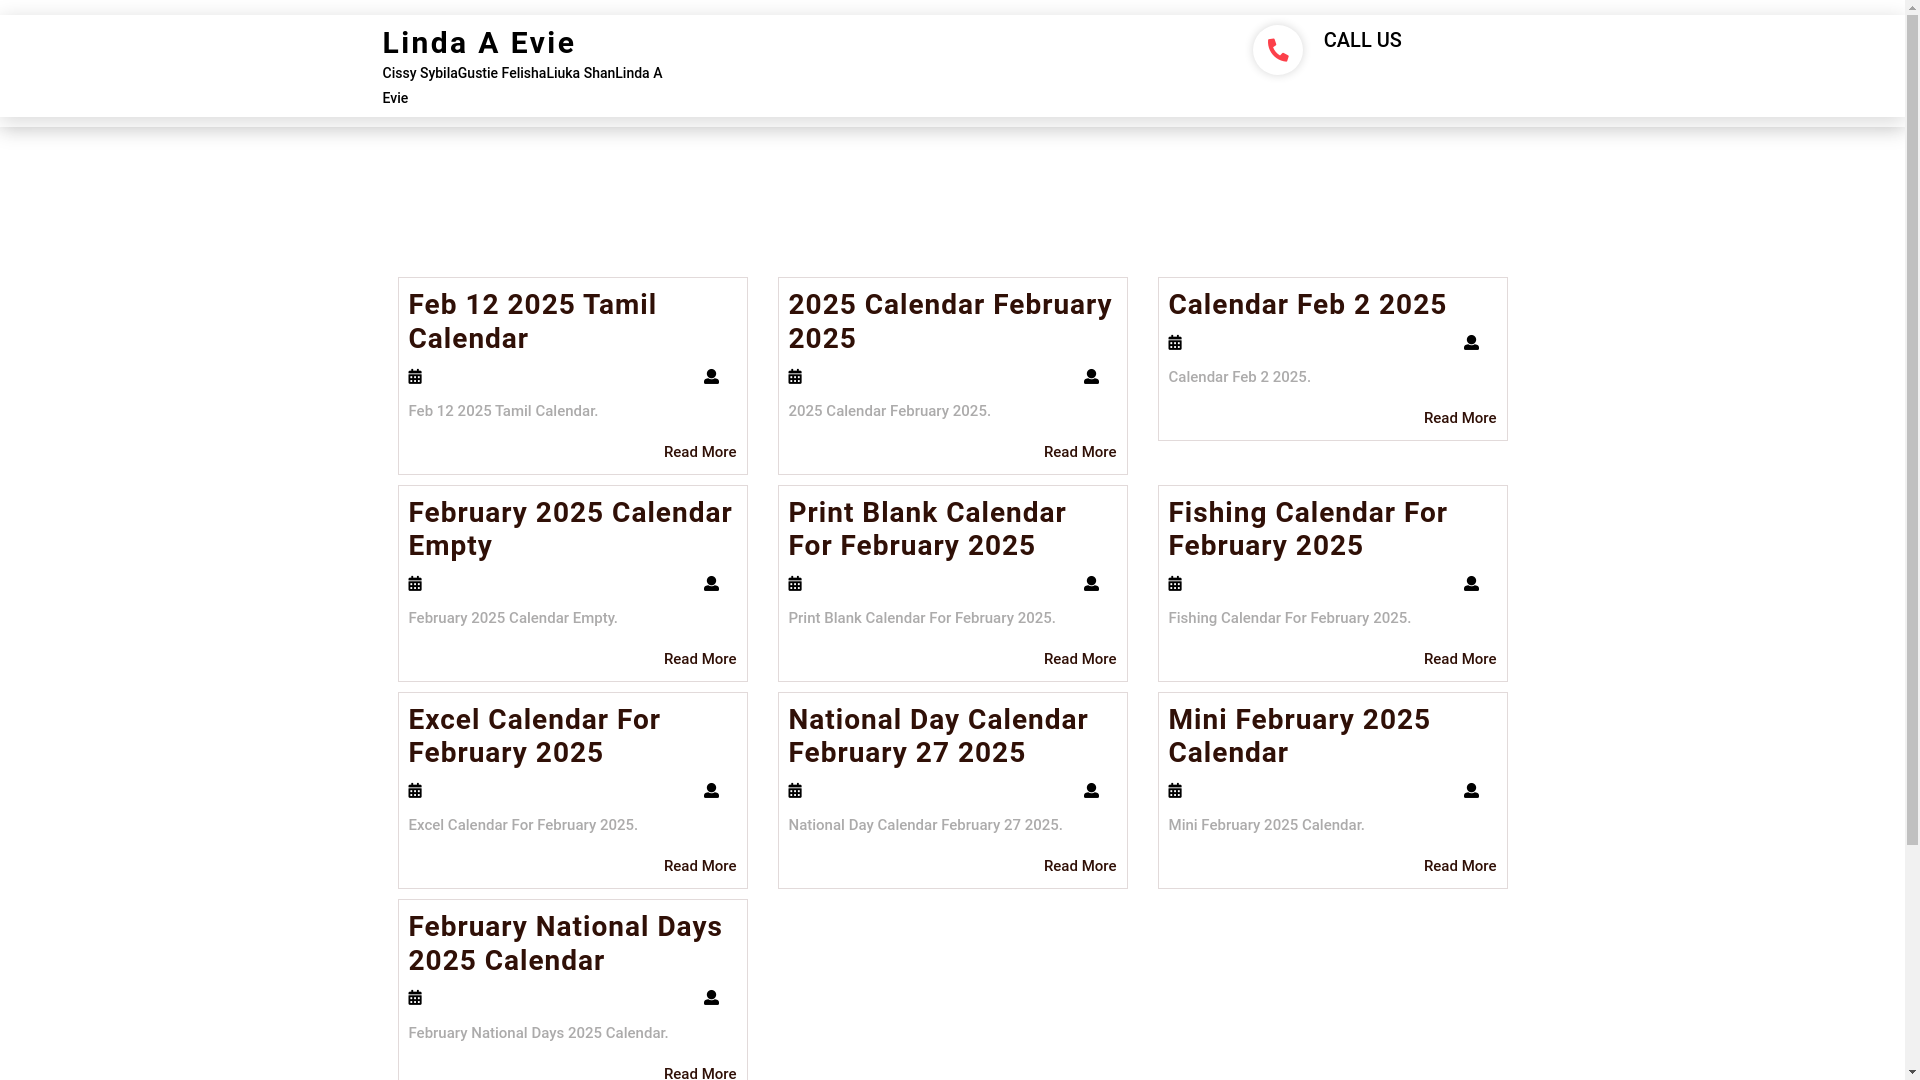
Task: Open February 2025 Calendar Empty post title
Action: (x=570, y=529)
